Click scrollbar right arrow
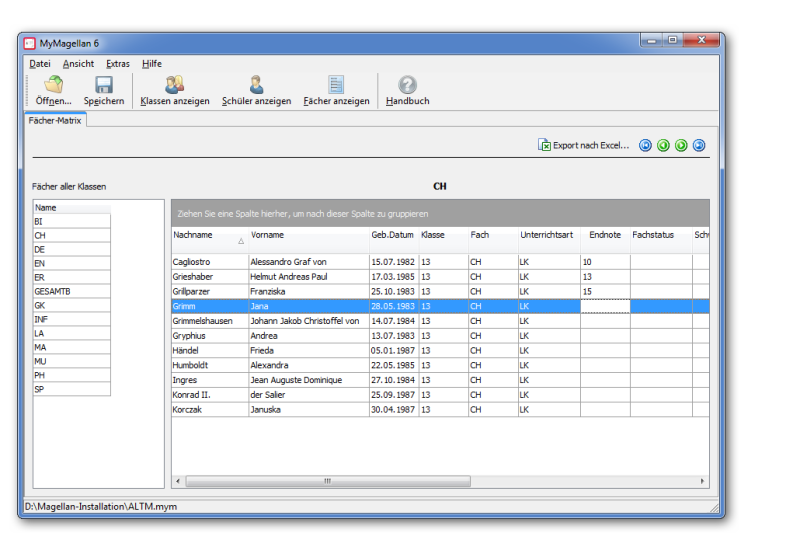This screenshot has height=547, width=800. 703,481
